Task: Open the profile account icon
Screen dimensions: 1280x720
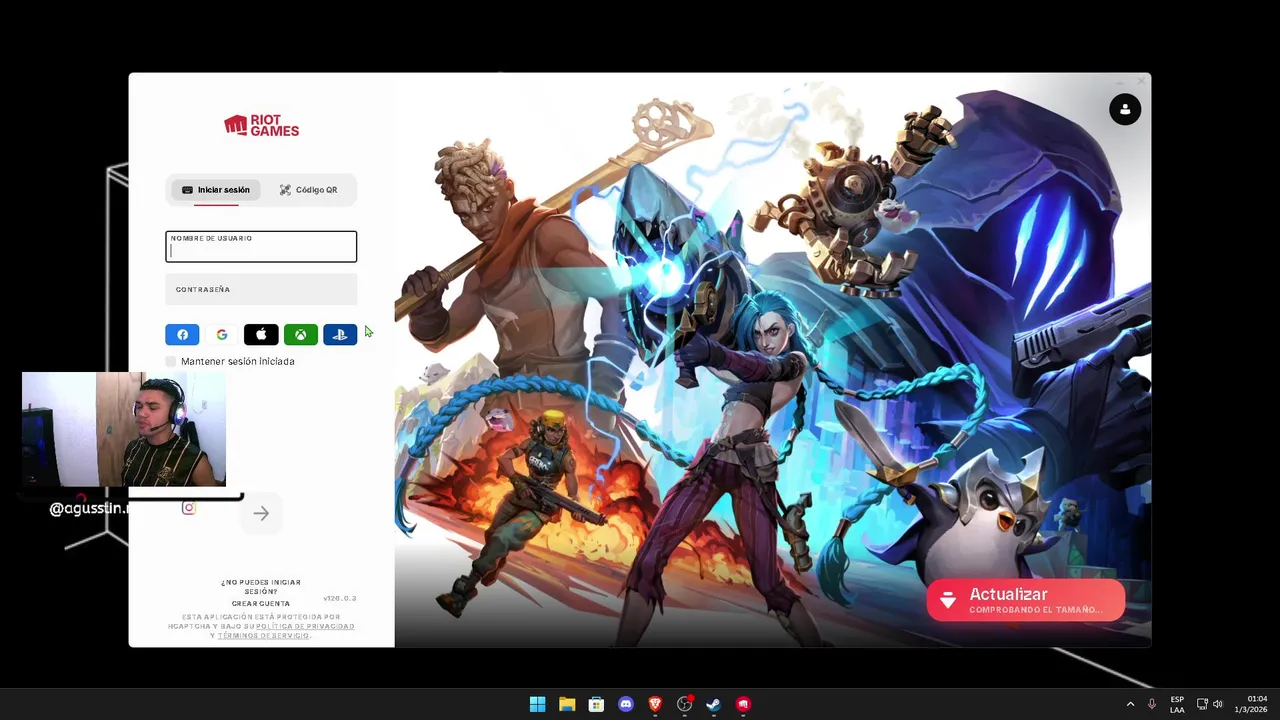Action: [1125, 109]
